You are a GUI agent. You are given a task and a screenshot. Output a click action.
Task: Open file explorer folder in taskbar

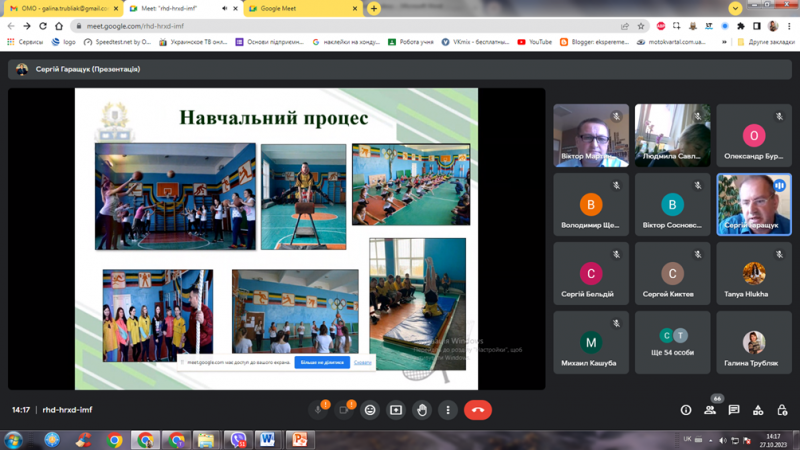pyautogui.click(x=206, y=440)
